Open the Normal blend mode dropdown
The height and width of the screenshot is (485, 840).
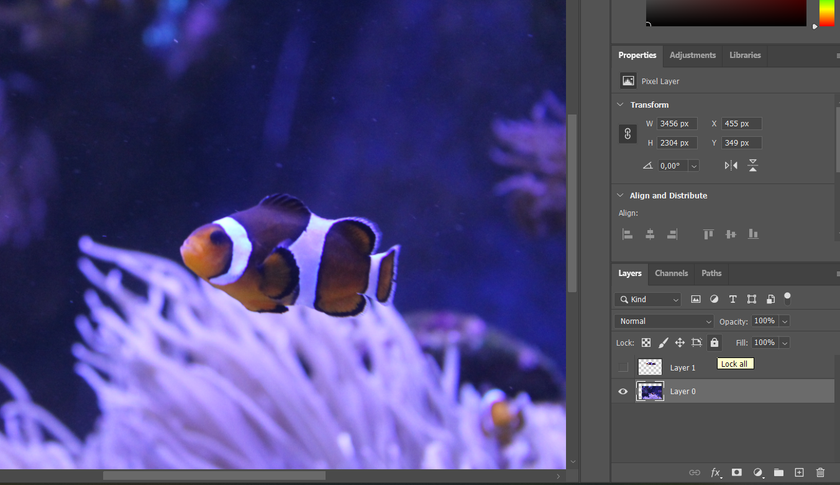tap(664, 321)
